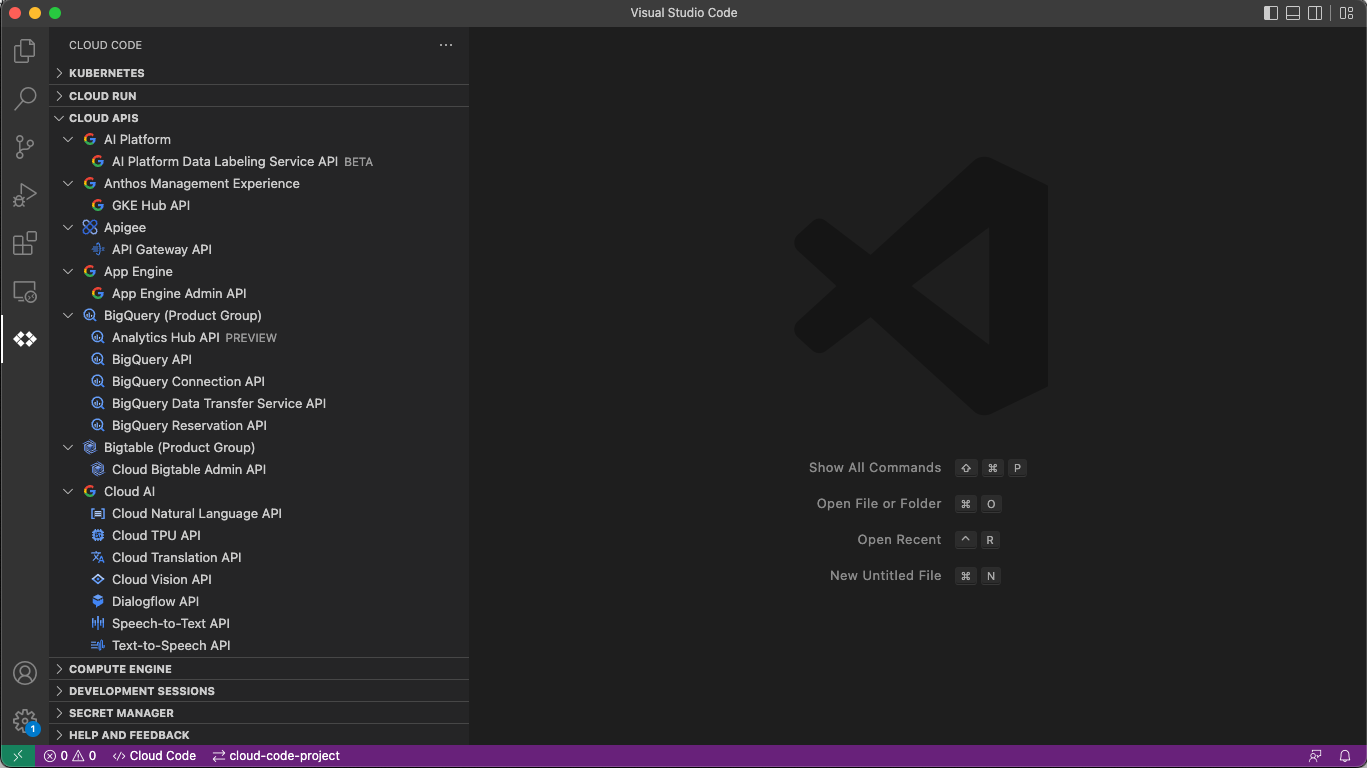Expand the Compute Engine section
Screen dimensions: 1367x768
pos(259,669)
